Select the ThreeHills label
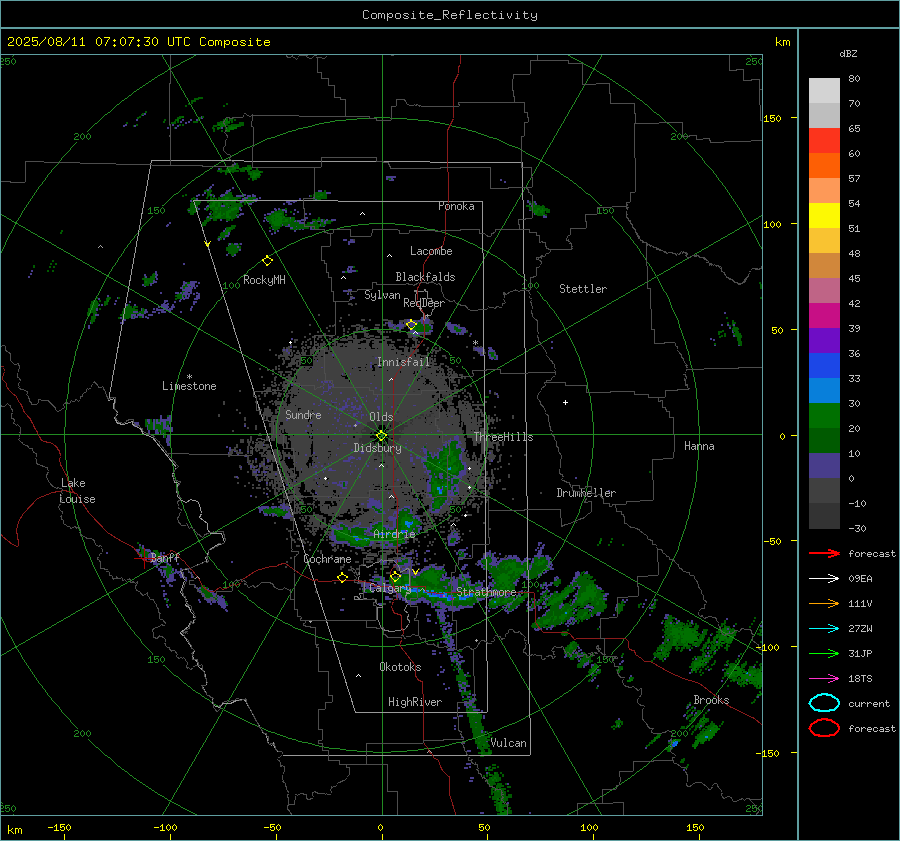 tap(503, 437)
